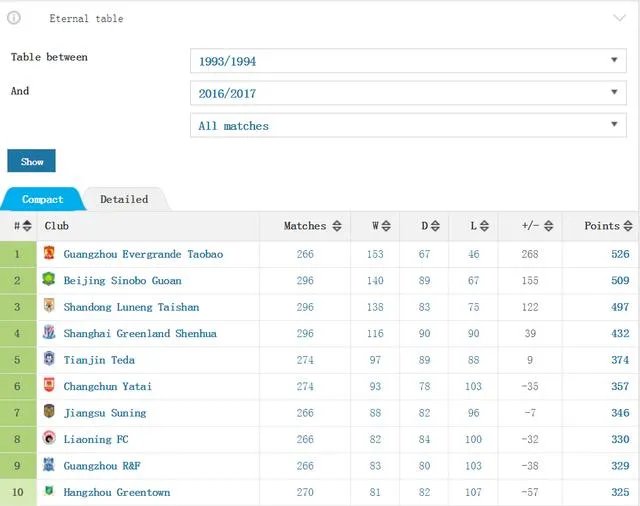
Task: Click the Tianjin Teda club badge
Action: [49, 360]
